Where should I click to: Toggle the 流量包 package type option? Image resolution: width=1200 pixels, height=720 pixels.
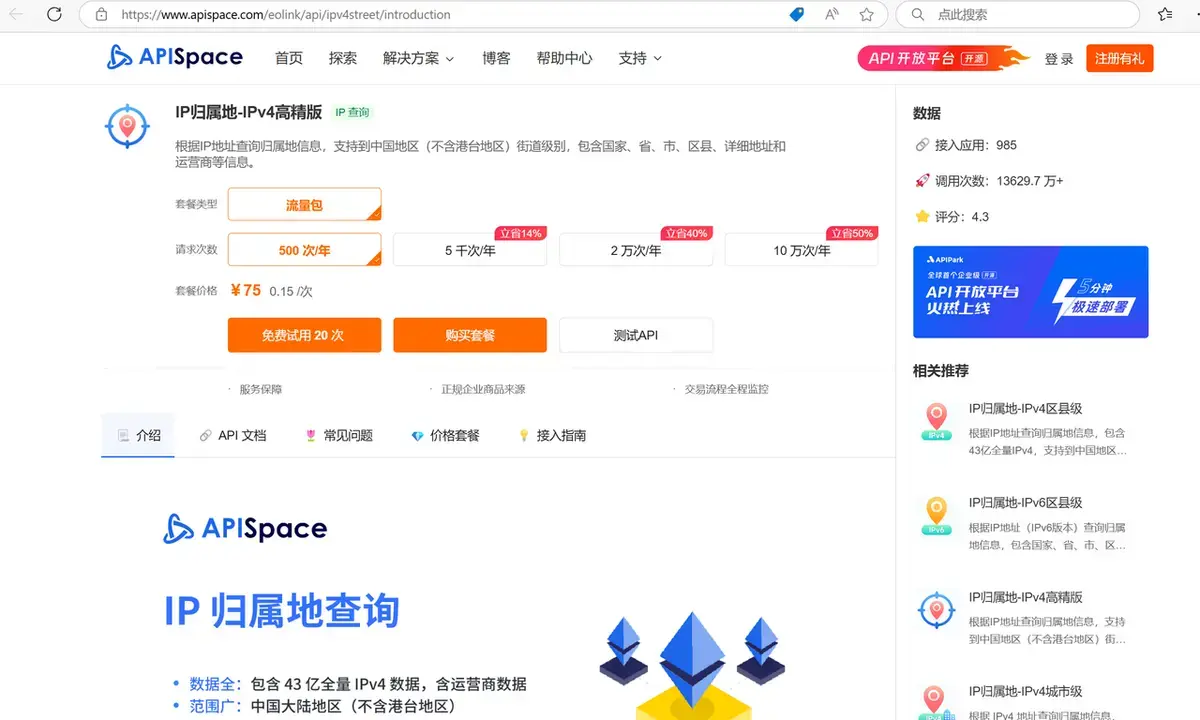tap(304, 204)
